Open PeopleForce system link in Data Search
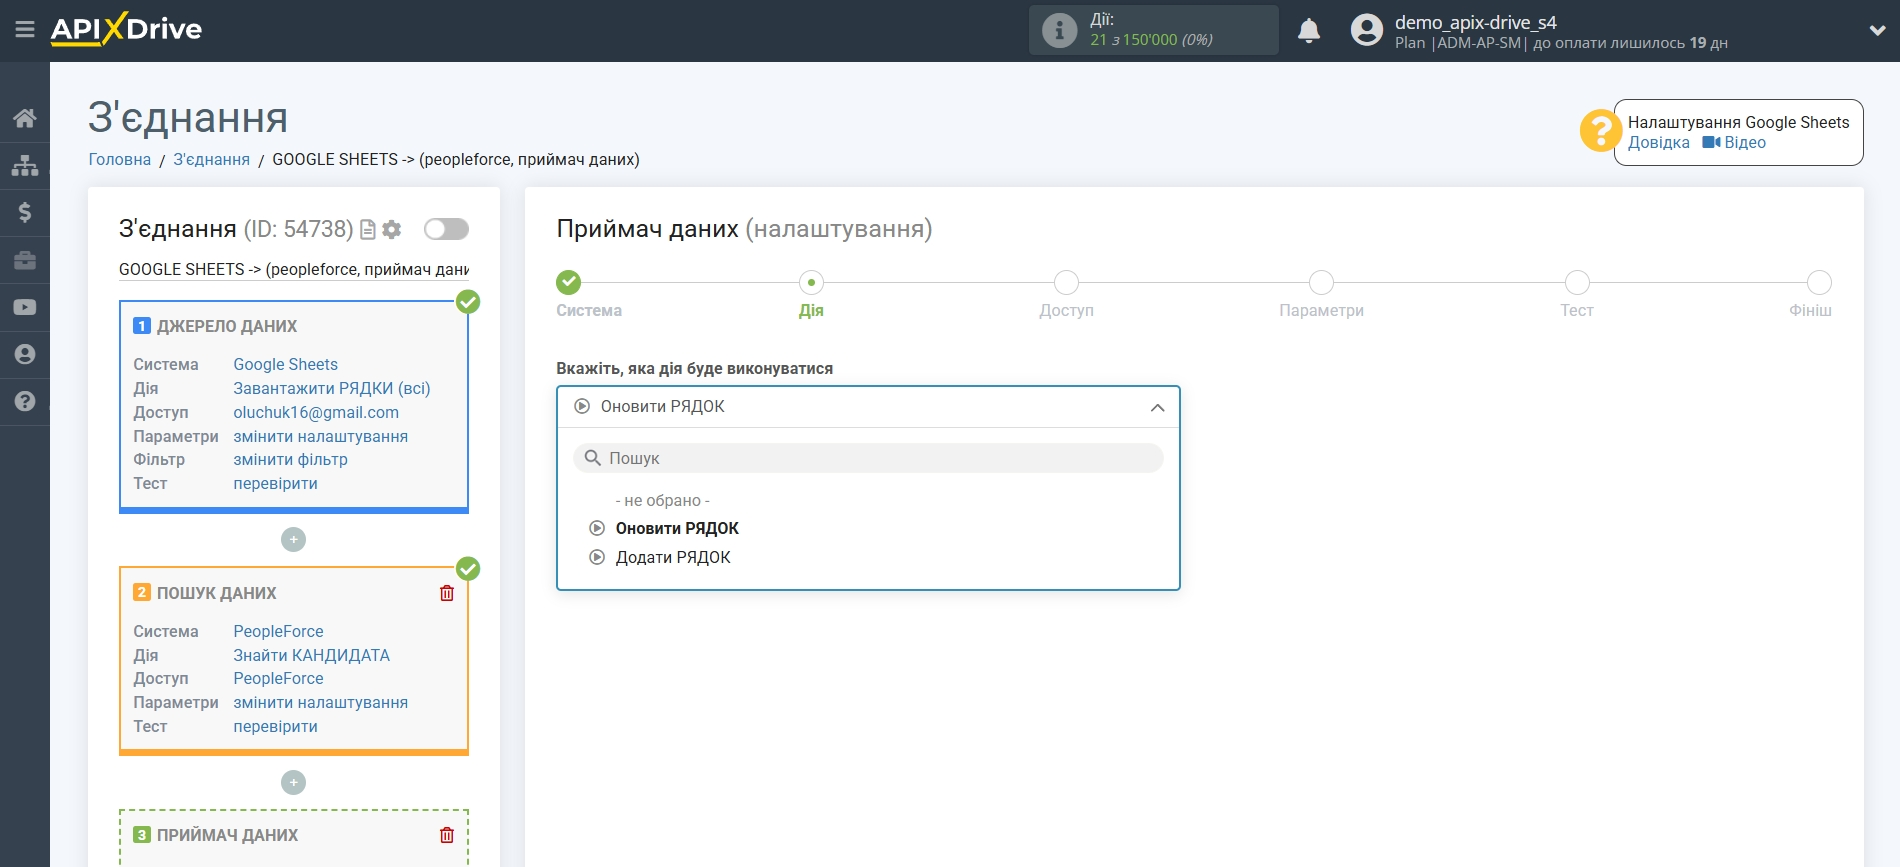The height and width of the screenshot is (867, 1900). [279, 631]
